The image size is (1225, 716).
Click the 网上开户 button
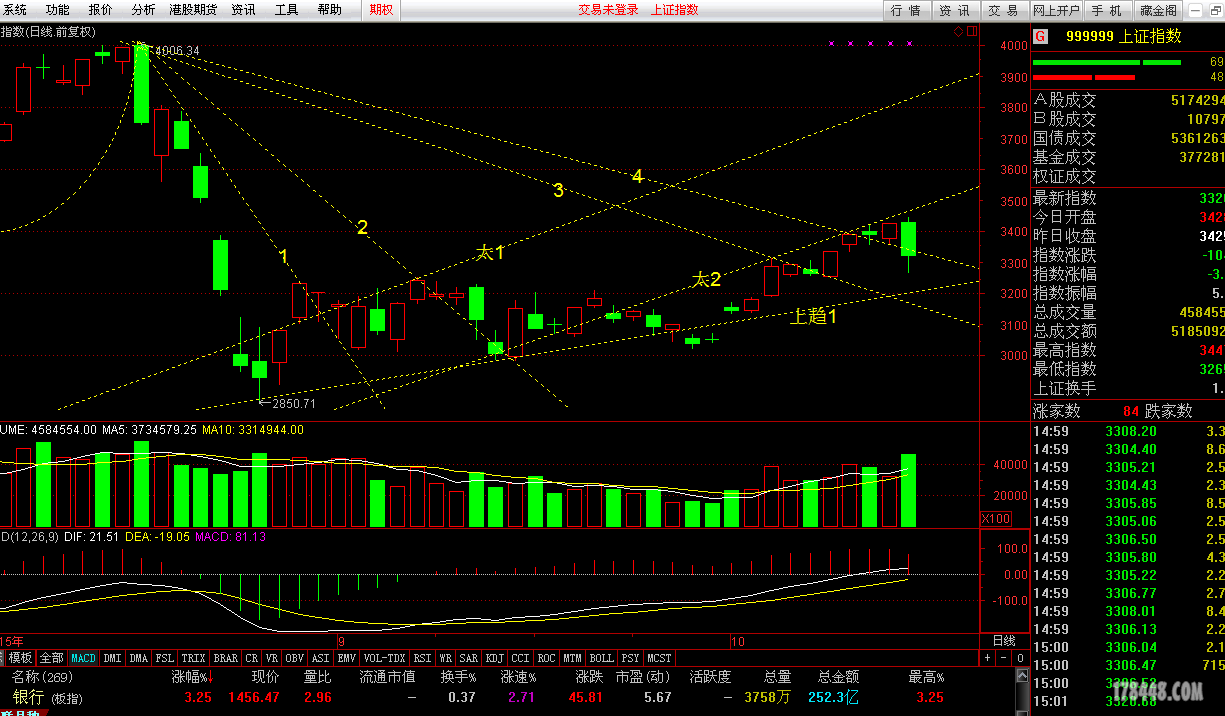(x=1056, y=10)
